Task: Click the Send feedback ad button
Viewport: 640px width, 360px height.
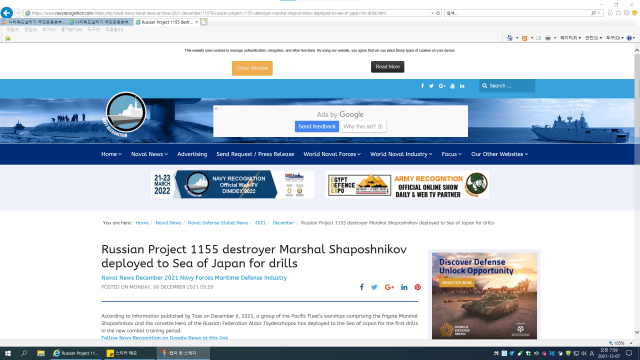Action: pyautogui.click(x=317, y=127)
